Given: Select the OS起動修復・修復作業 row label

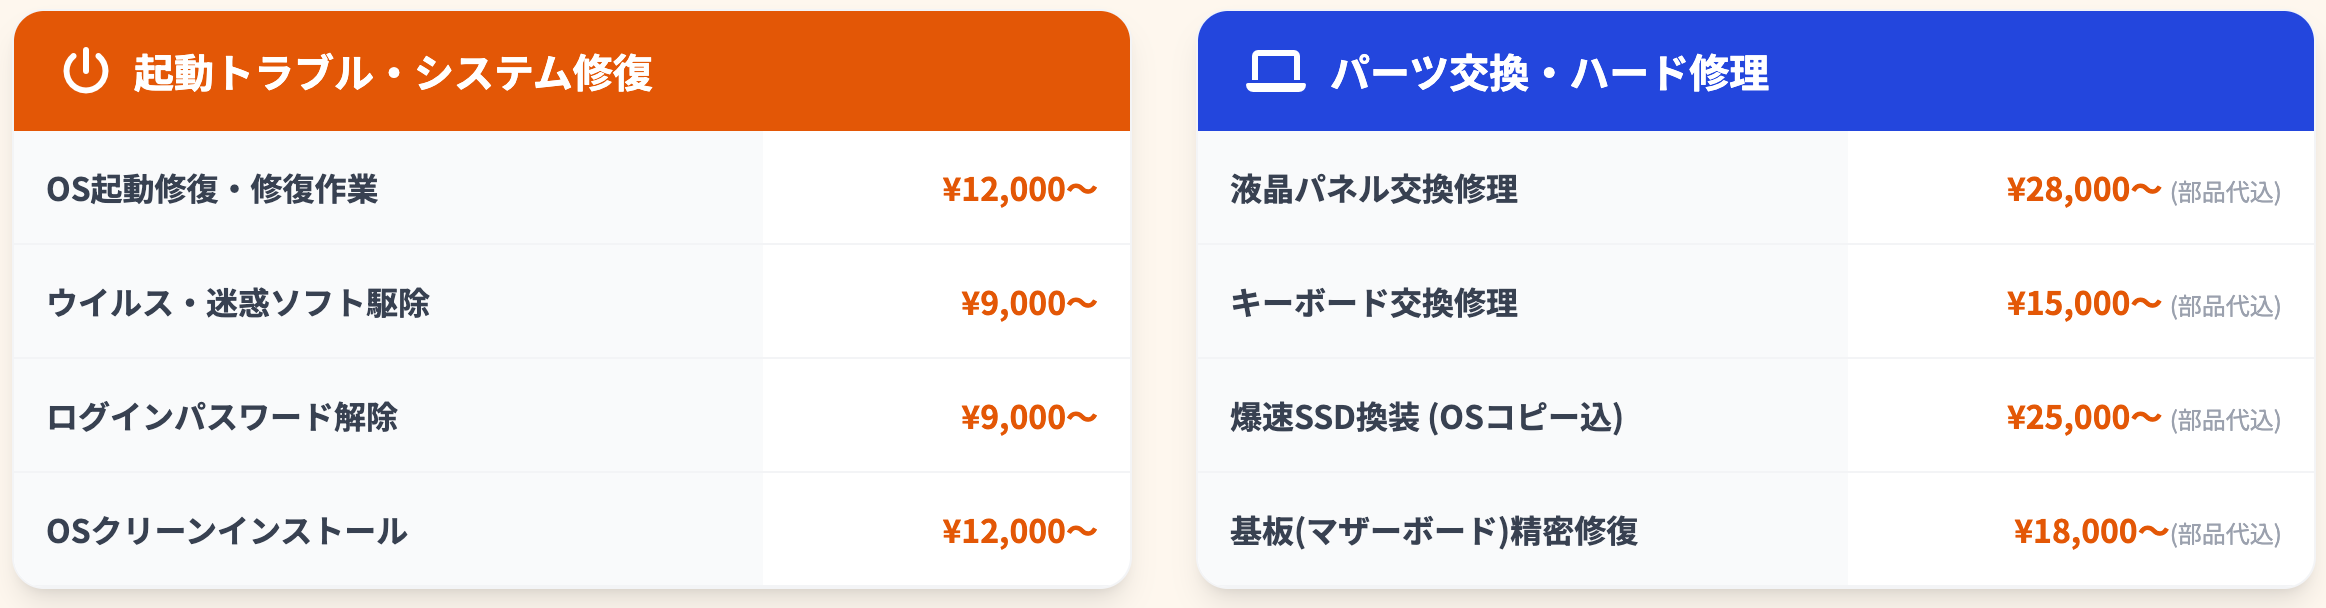Looking at the screenshot, I should (x=212, y=189).
